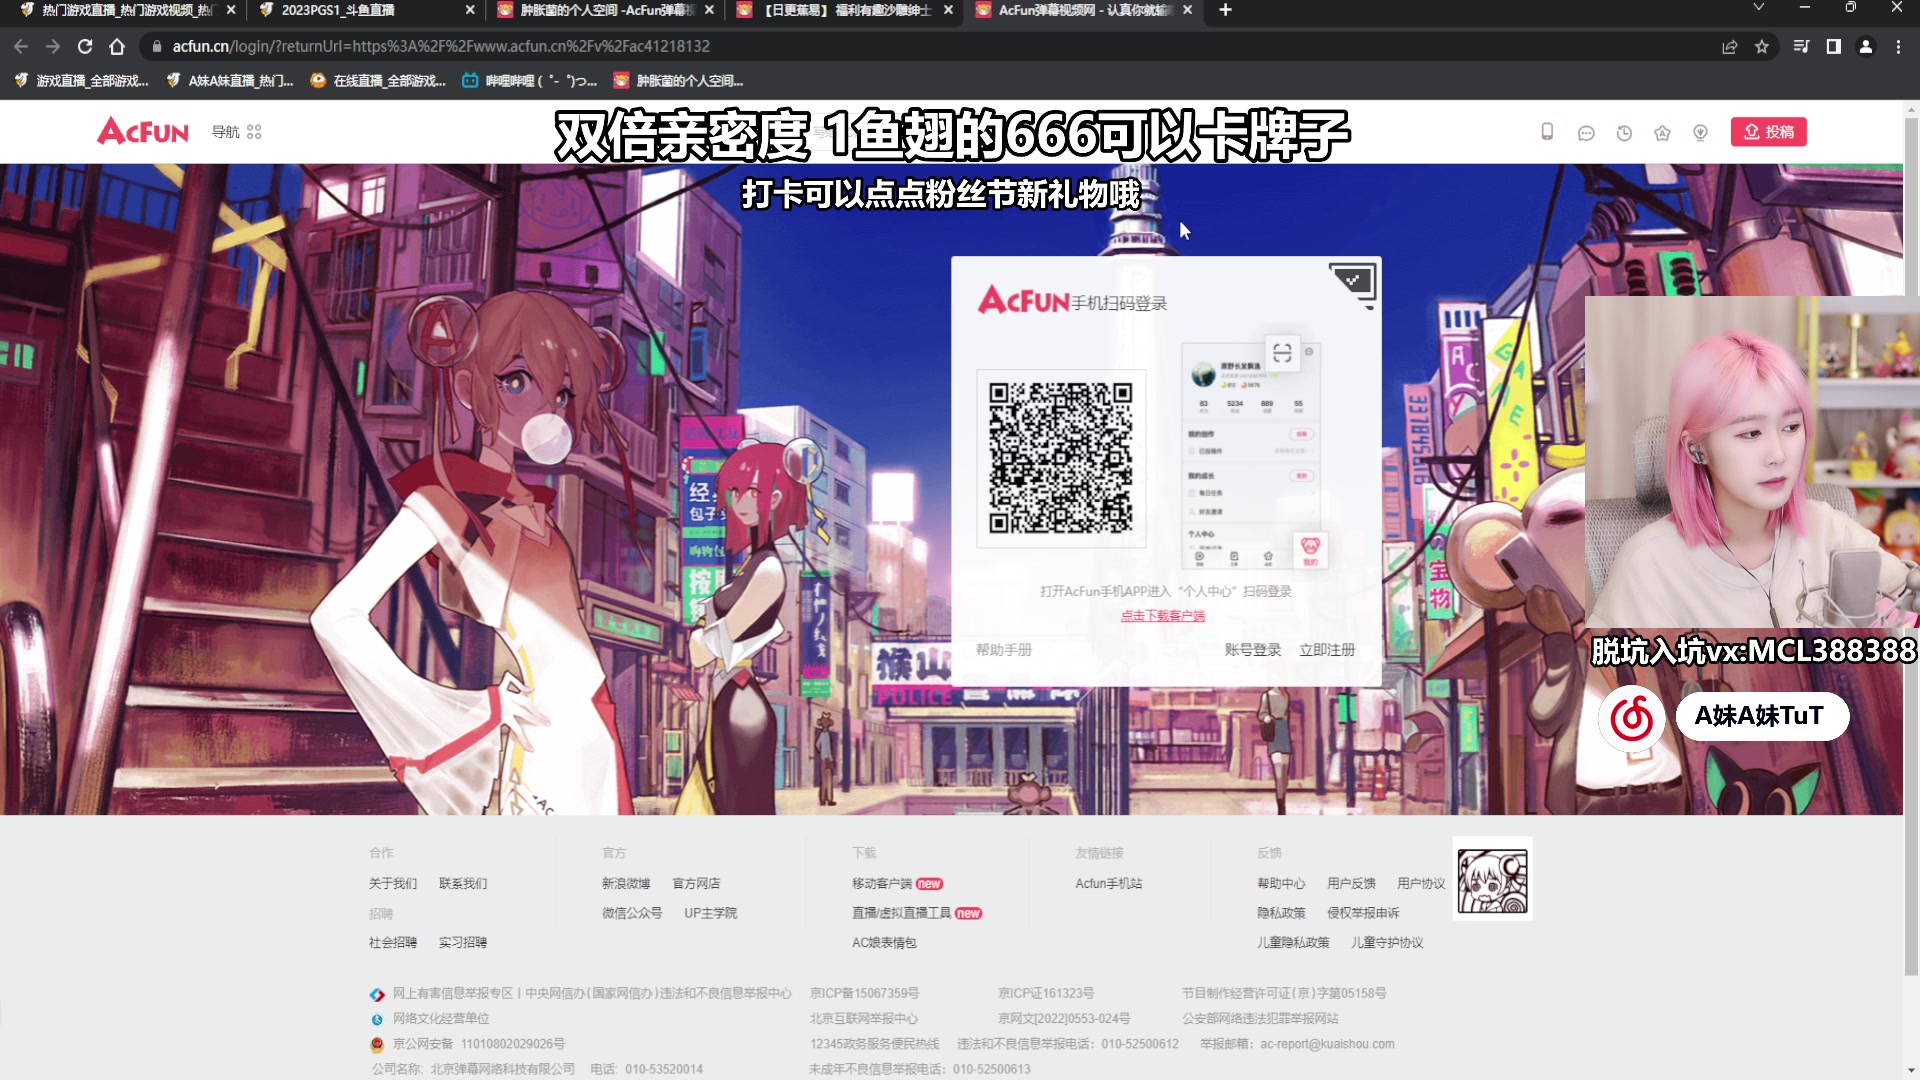Image resolution: width=1920 pixels, height=1080 pixels.
Task: Close the 2023PGS1 斗鱼直播 tab
Action: (x=470, y=10)
